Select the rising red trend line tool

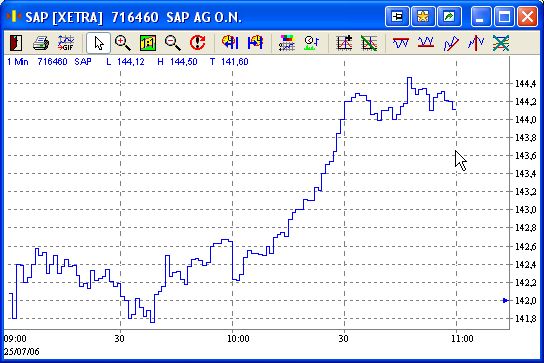point(451,43)
